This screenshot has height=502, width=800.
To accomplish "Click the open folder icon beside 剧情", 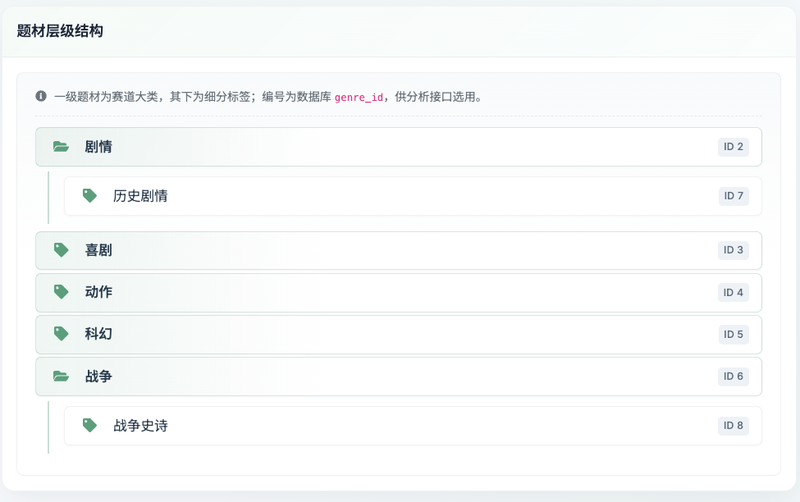I will [x=61, y=147].
